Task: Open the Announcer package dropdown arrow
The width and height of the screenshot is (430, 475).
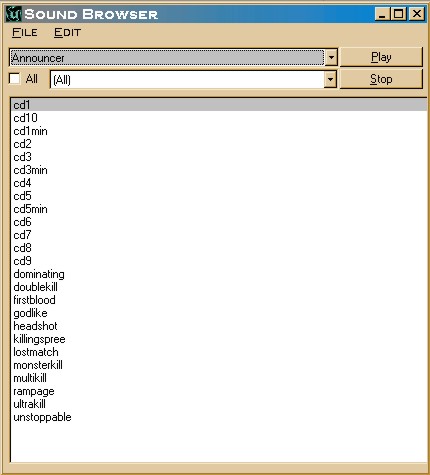Action: [x=331, y=58]
